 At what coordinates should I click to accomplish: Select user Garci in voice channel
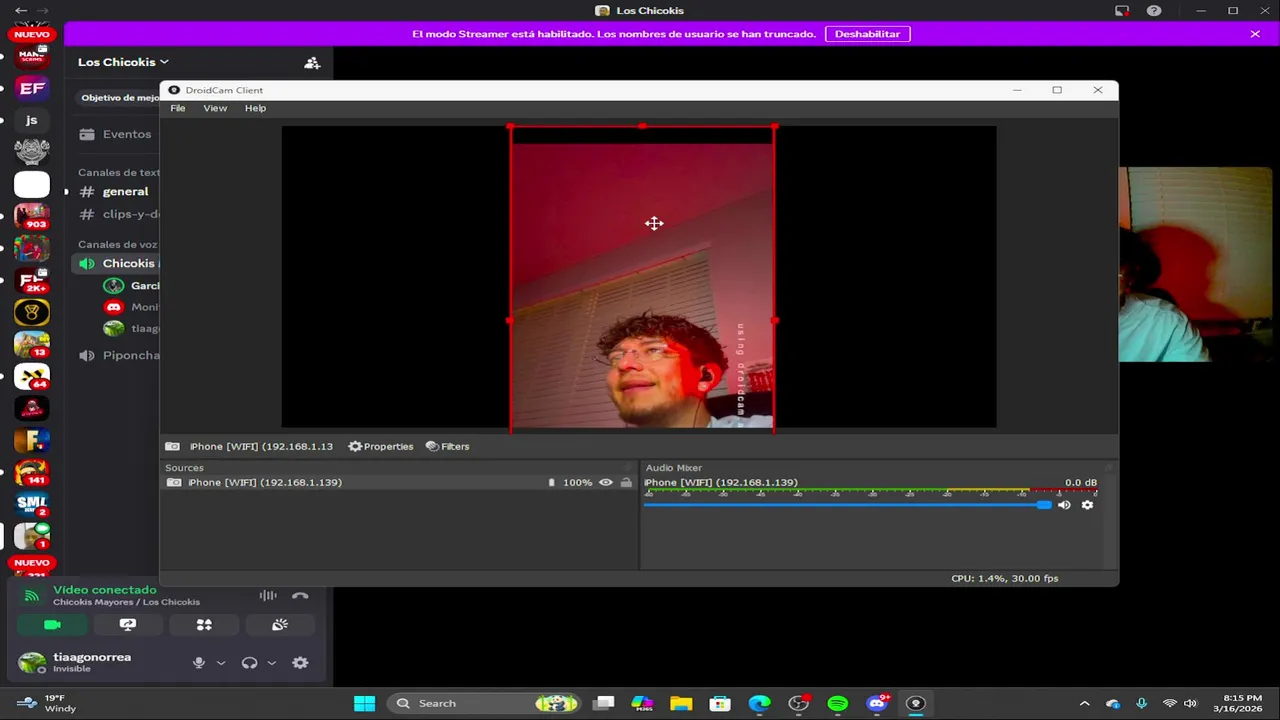(132, 286)
